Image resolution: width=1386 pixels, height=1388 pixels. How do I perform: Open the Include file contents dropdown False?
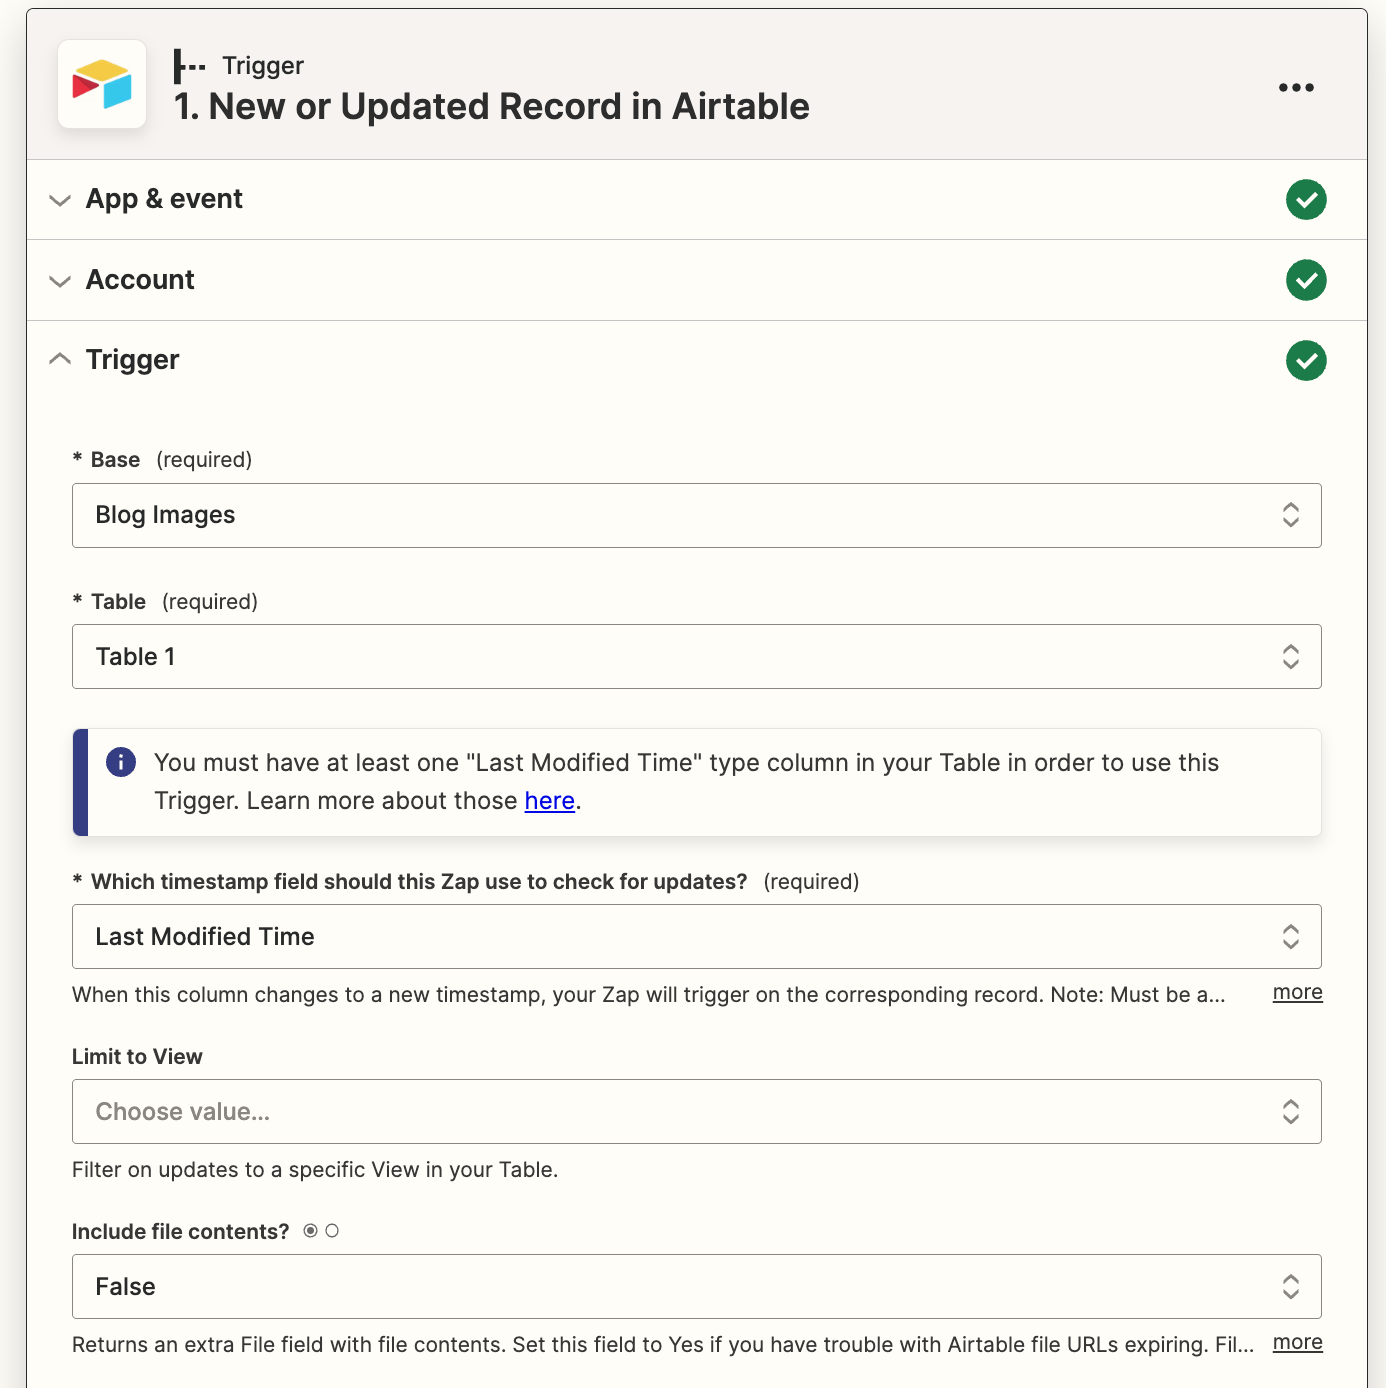(697, 1286)
